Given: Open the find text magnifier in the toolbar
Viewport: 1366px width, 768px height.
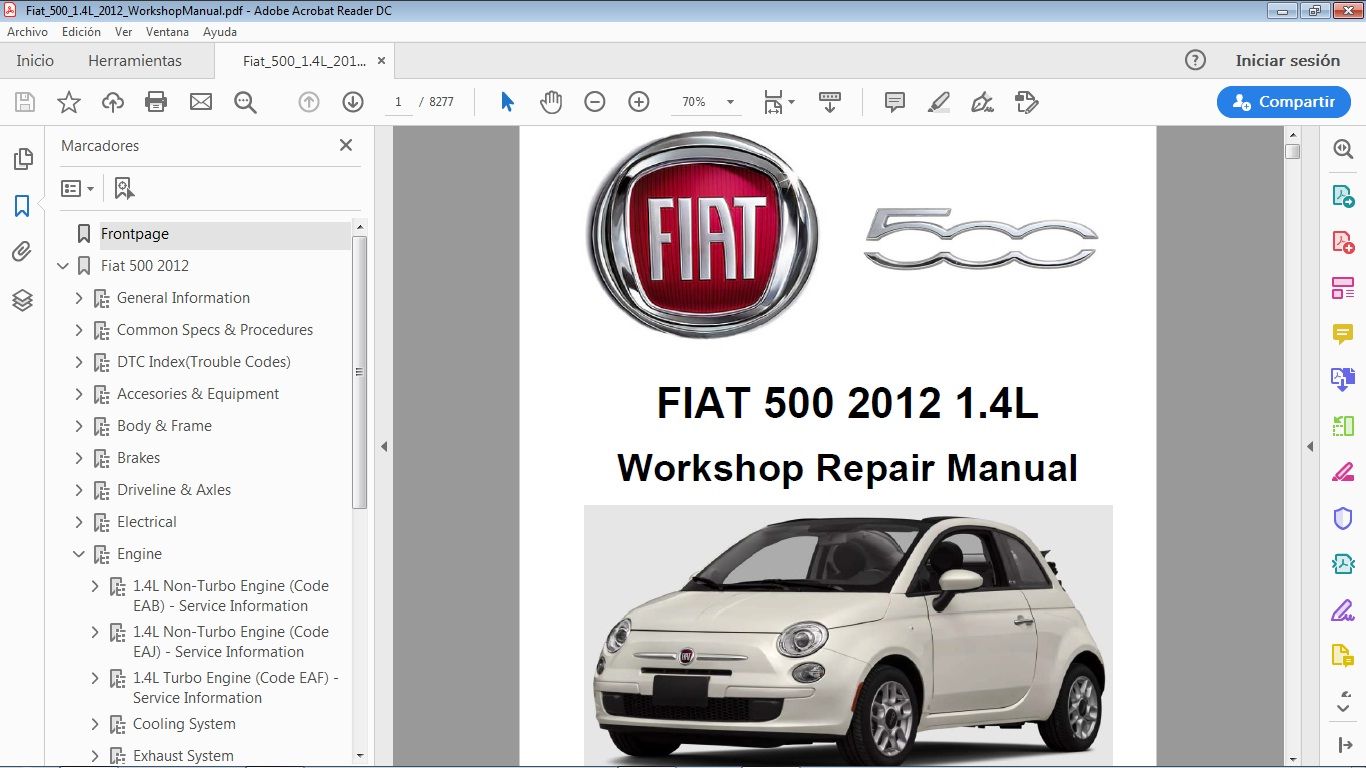Looking at the screenshot, I should point(245,102).
